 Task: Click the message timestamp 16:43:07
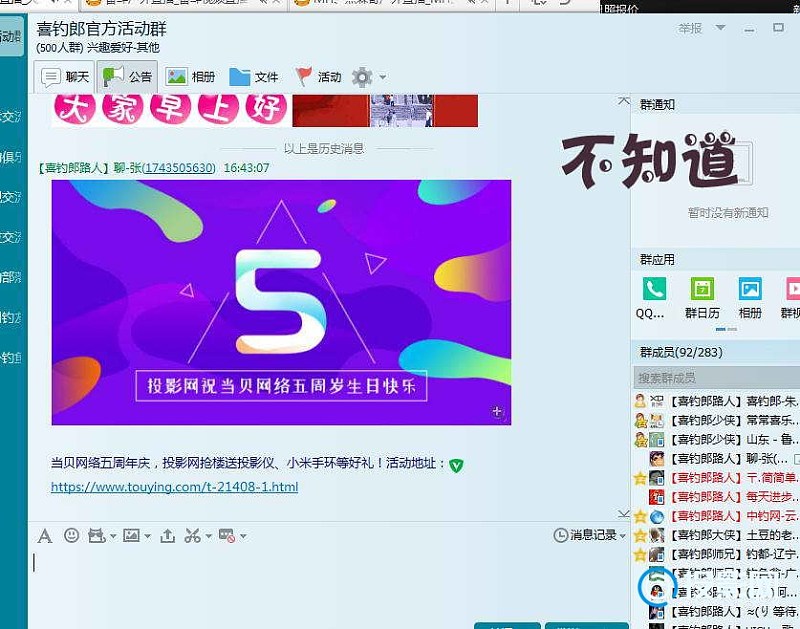pos(246,168)
